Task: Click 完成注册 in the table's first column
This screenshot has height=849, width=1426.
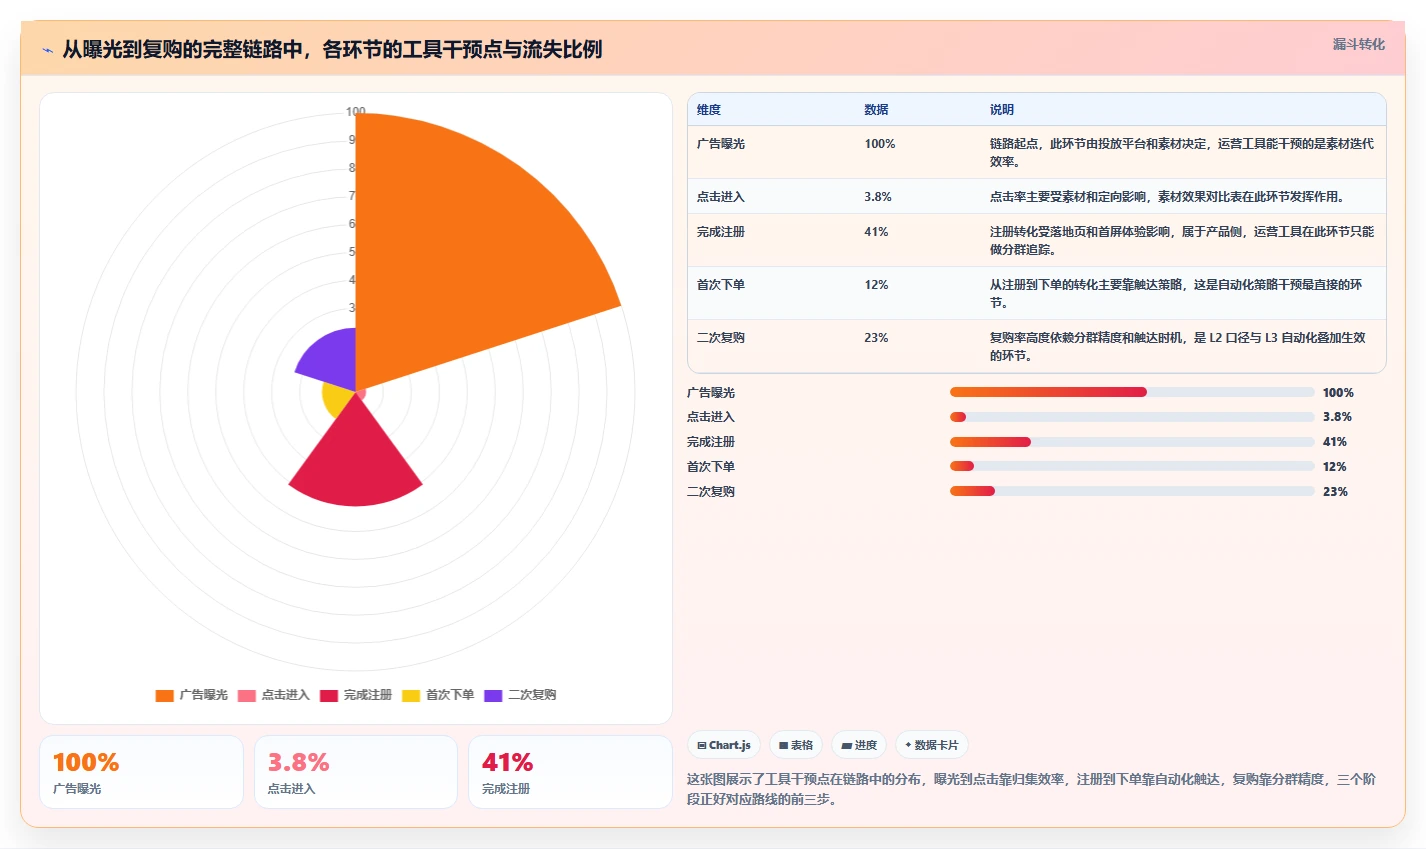Action: 721,232
